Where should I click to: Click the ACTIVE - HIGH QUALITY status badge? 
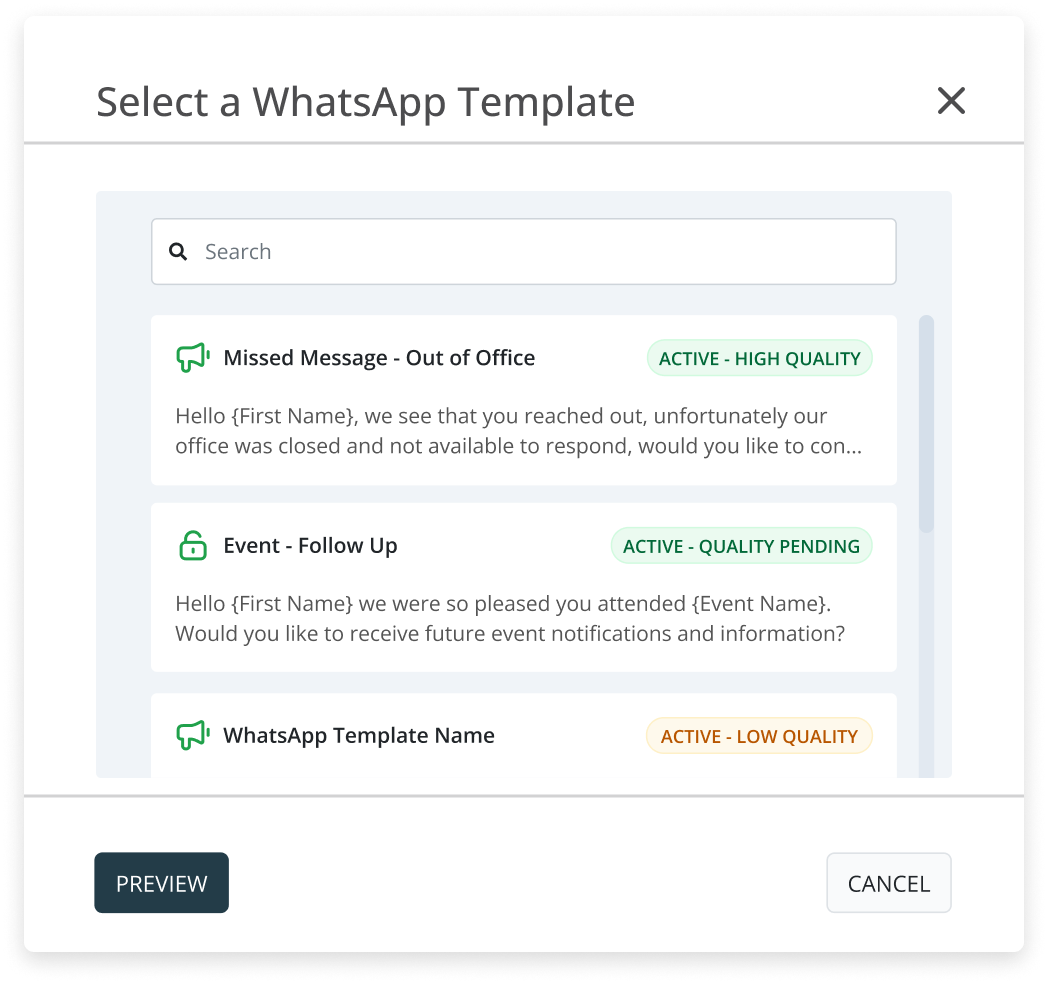(x=759, y=357)
